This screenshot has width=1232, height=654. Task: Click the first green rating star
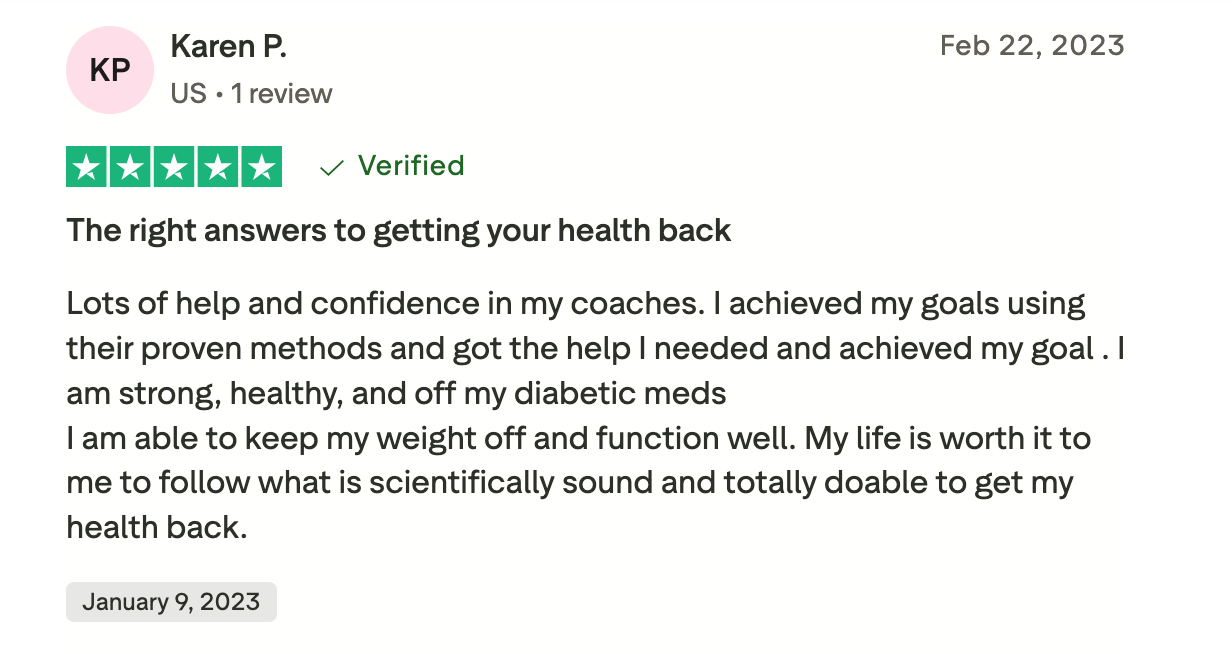point(87,167)
